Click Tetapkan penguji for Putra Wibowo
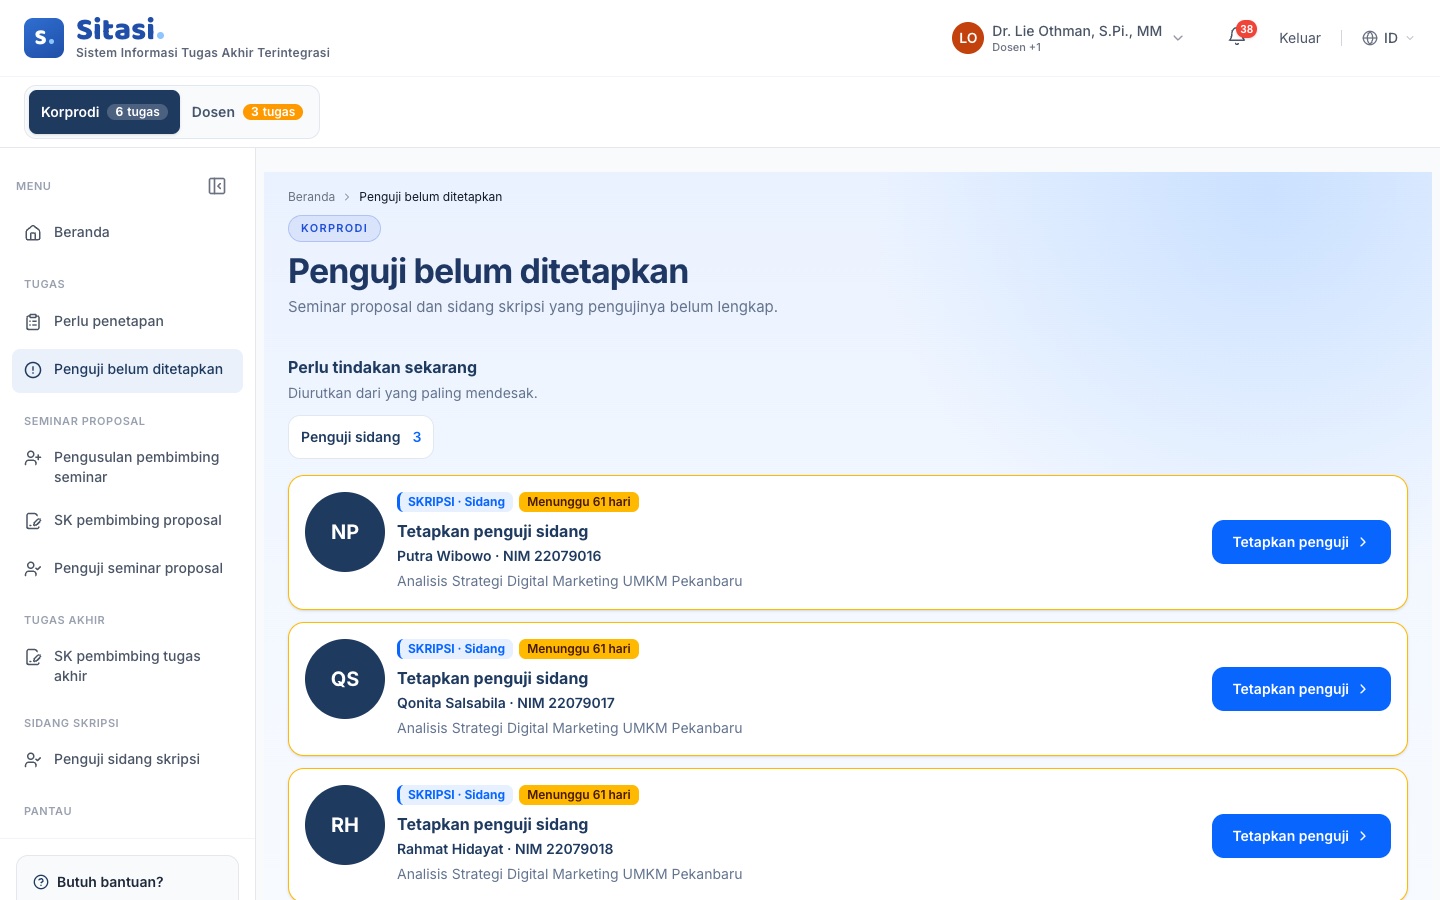Image resolution: width=1440 pixels, height=900 pixels. click(x=1301, y=542)
